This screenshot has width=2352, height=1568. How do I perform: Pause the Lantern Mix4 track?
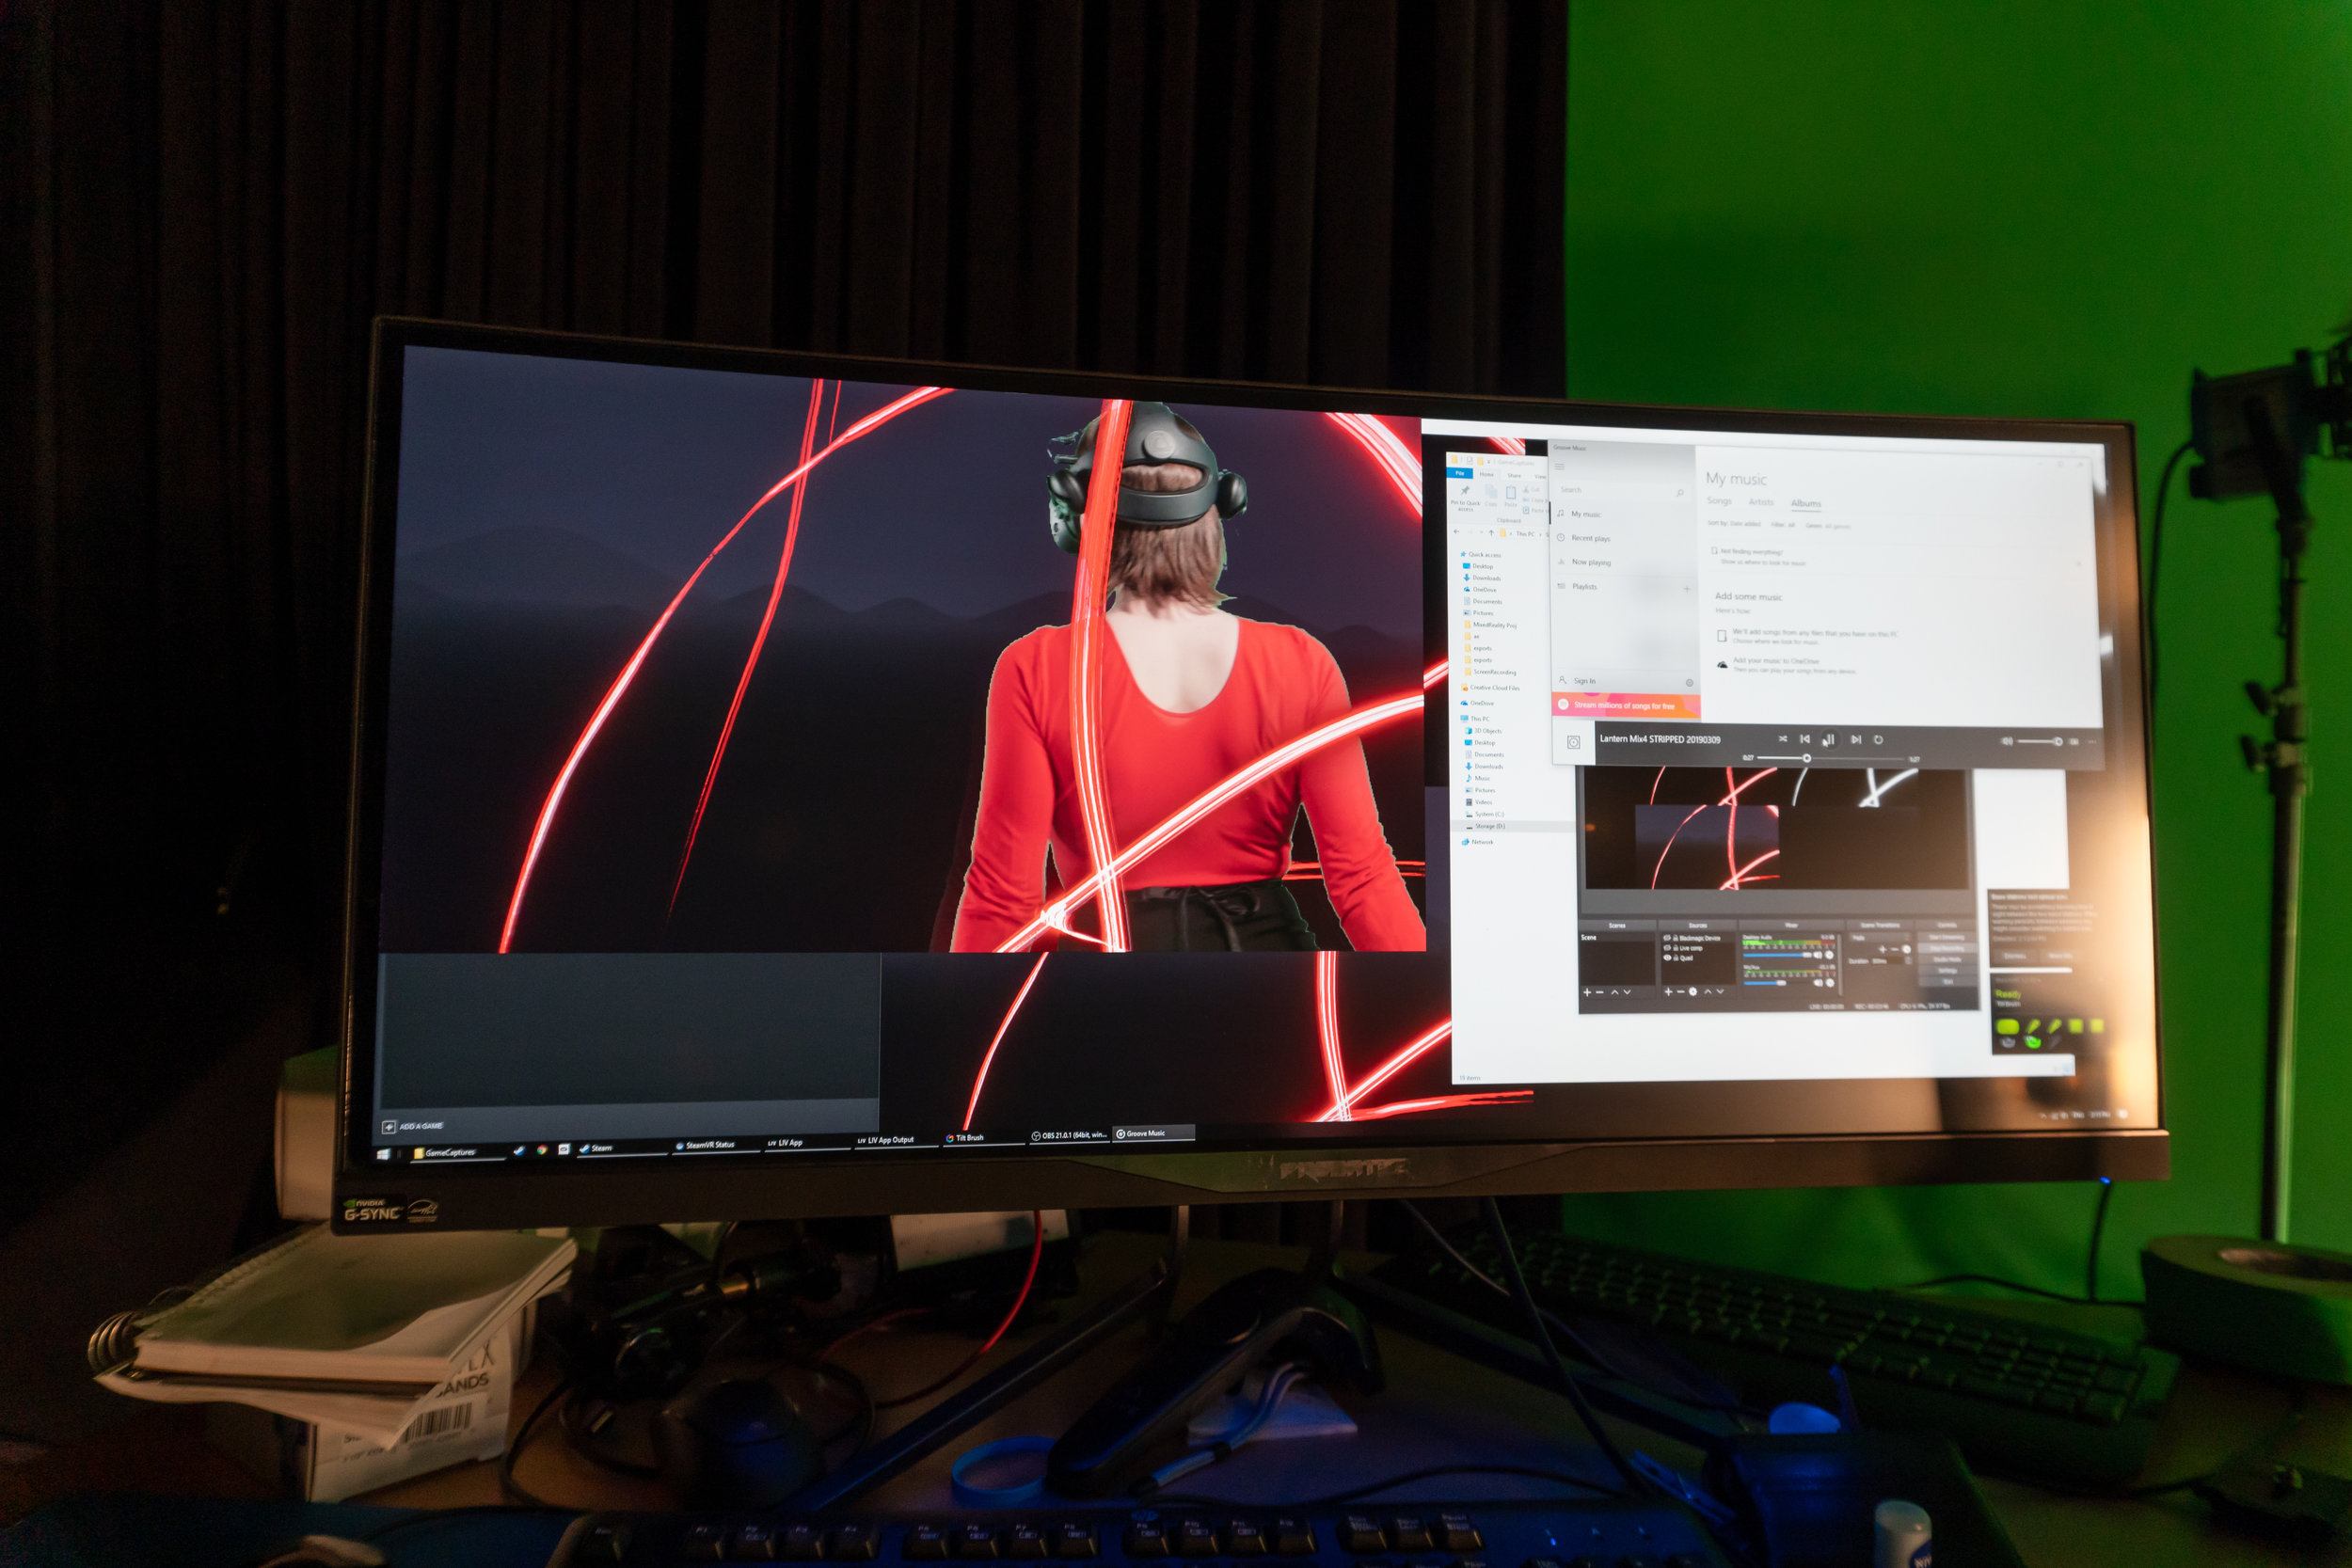1830,740
